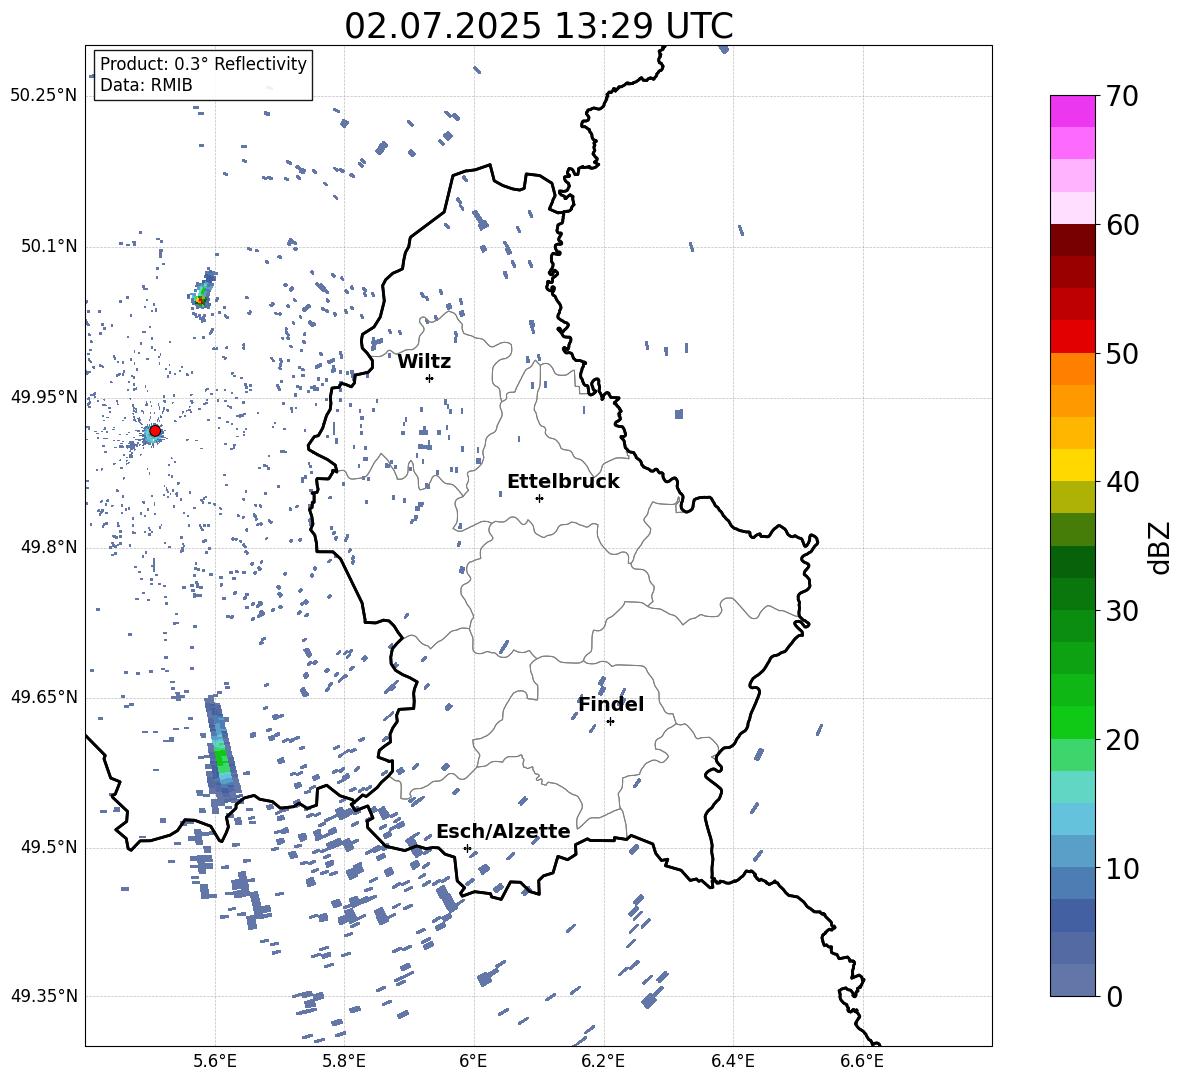
Task: Select the Esch/Alzette city label
Action: click(x=503, y=831)
